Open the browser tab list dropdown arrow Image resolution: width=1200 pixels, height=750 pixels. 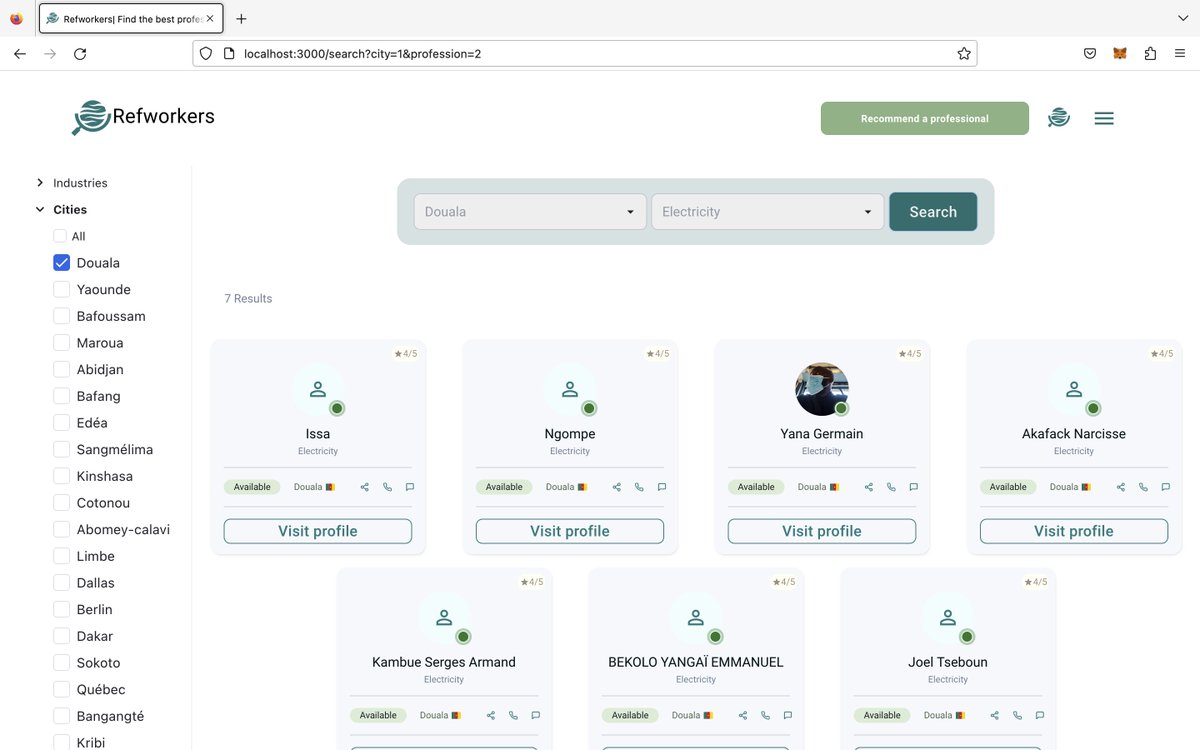(1183, 19)
